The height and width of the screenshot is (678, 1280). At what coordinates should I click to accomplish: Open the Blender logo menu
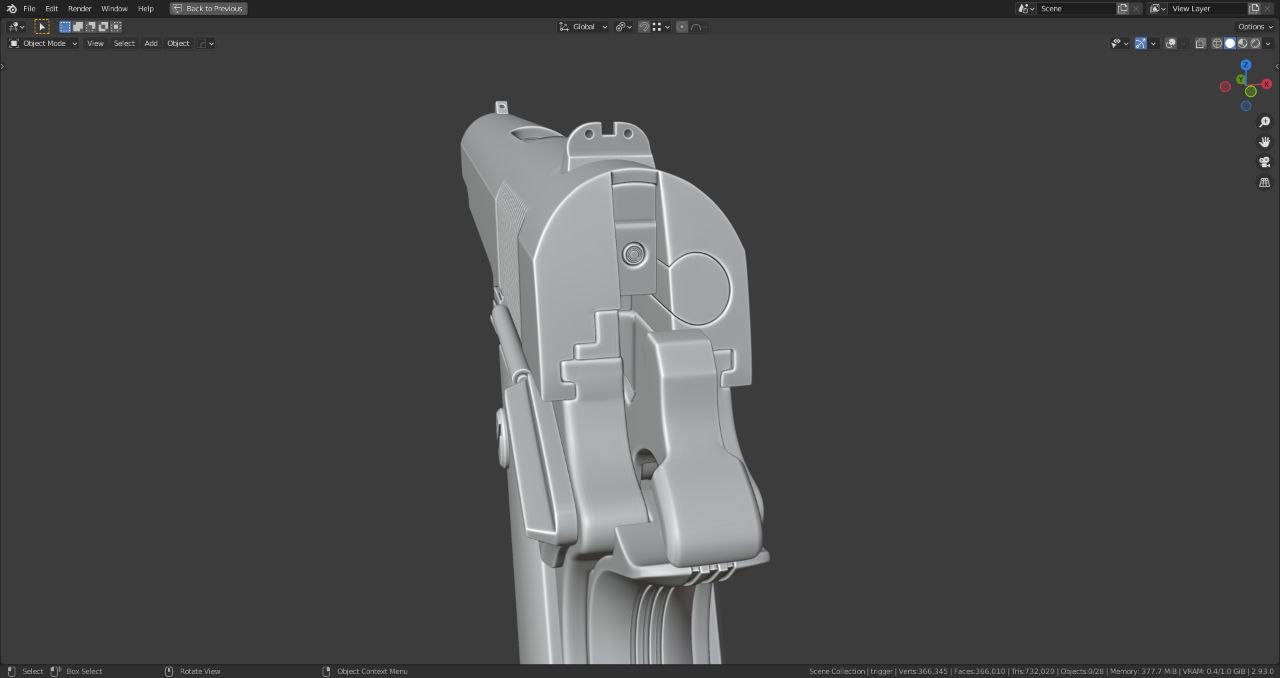[11, 8]
